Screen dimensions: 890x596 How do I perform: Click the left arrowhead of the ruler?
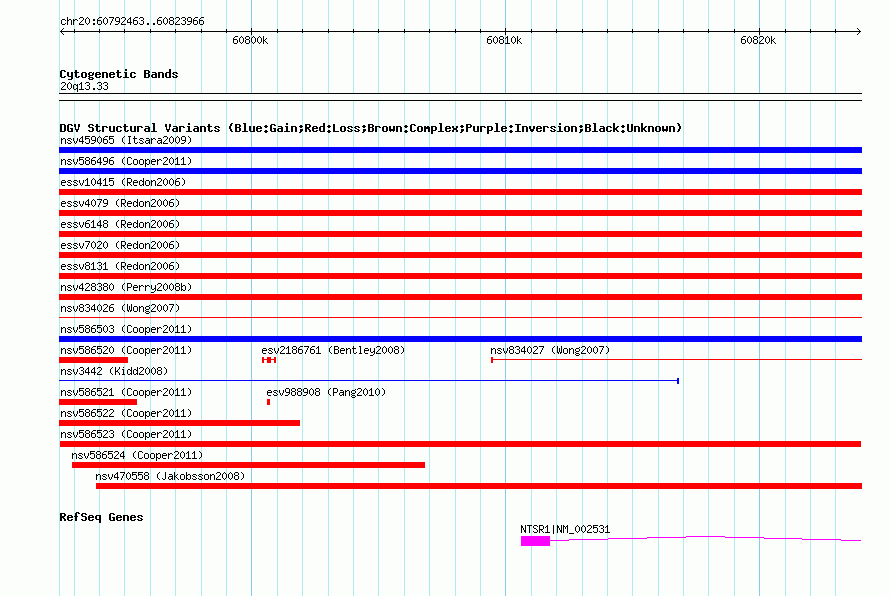(62, 32)
